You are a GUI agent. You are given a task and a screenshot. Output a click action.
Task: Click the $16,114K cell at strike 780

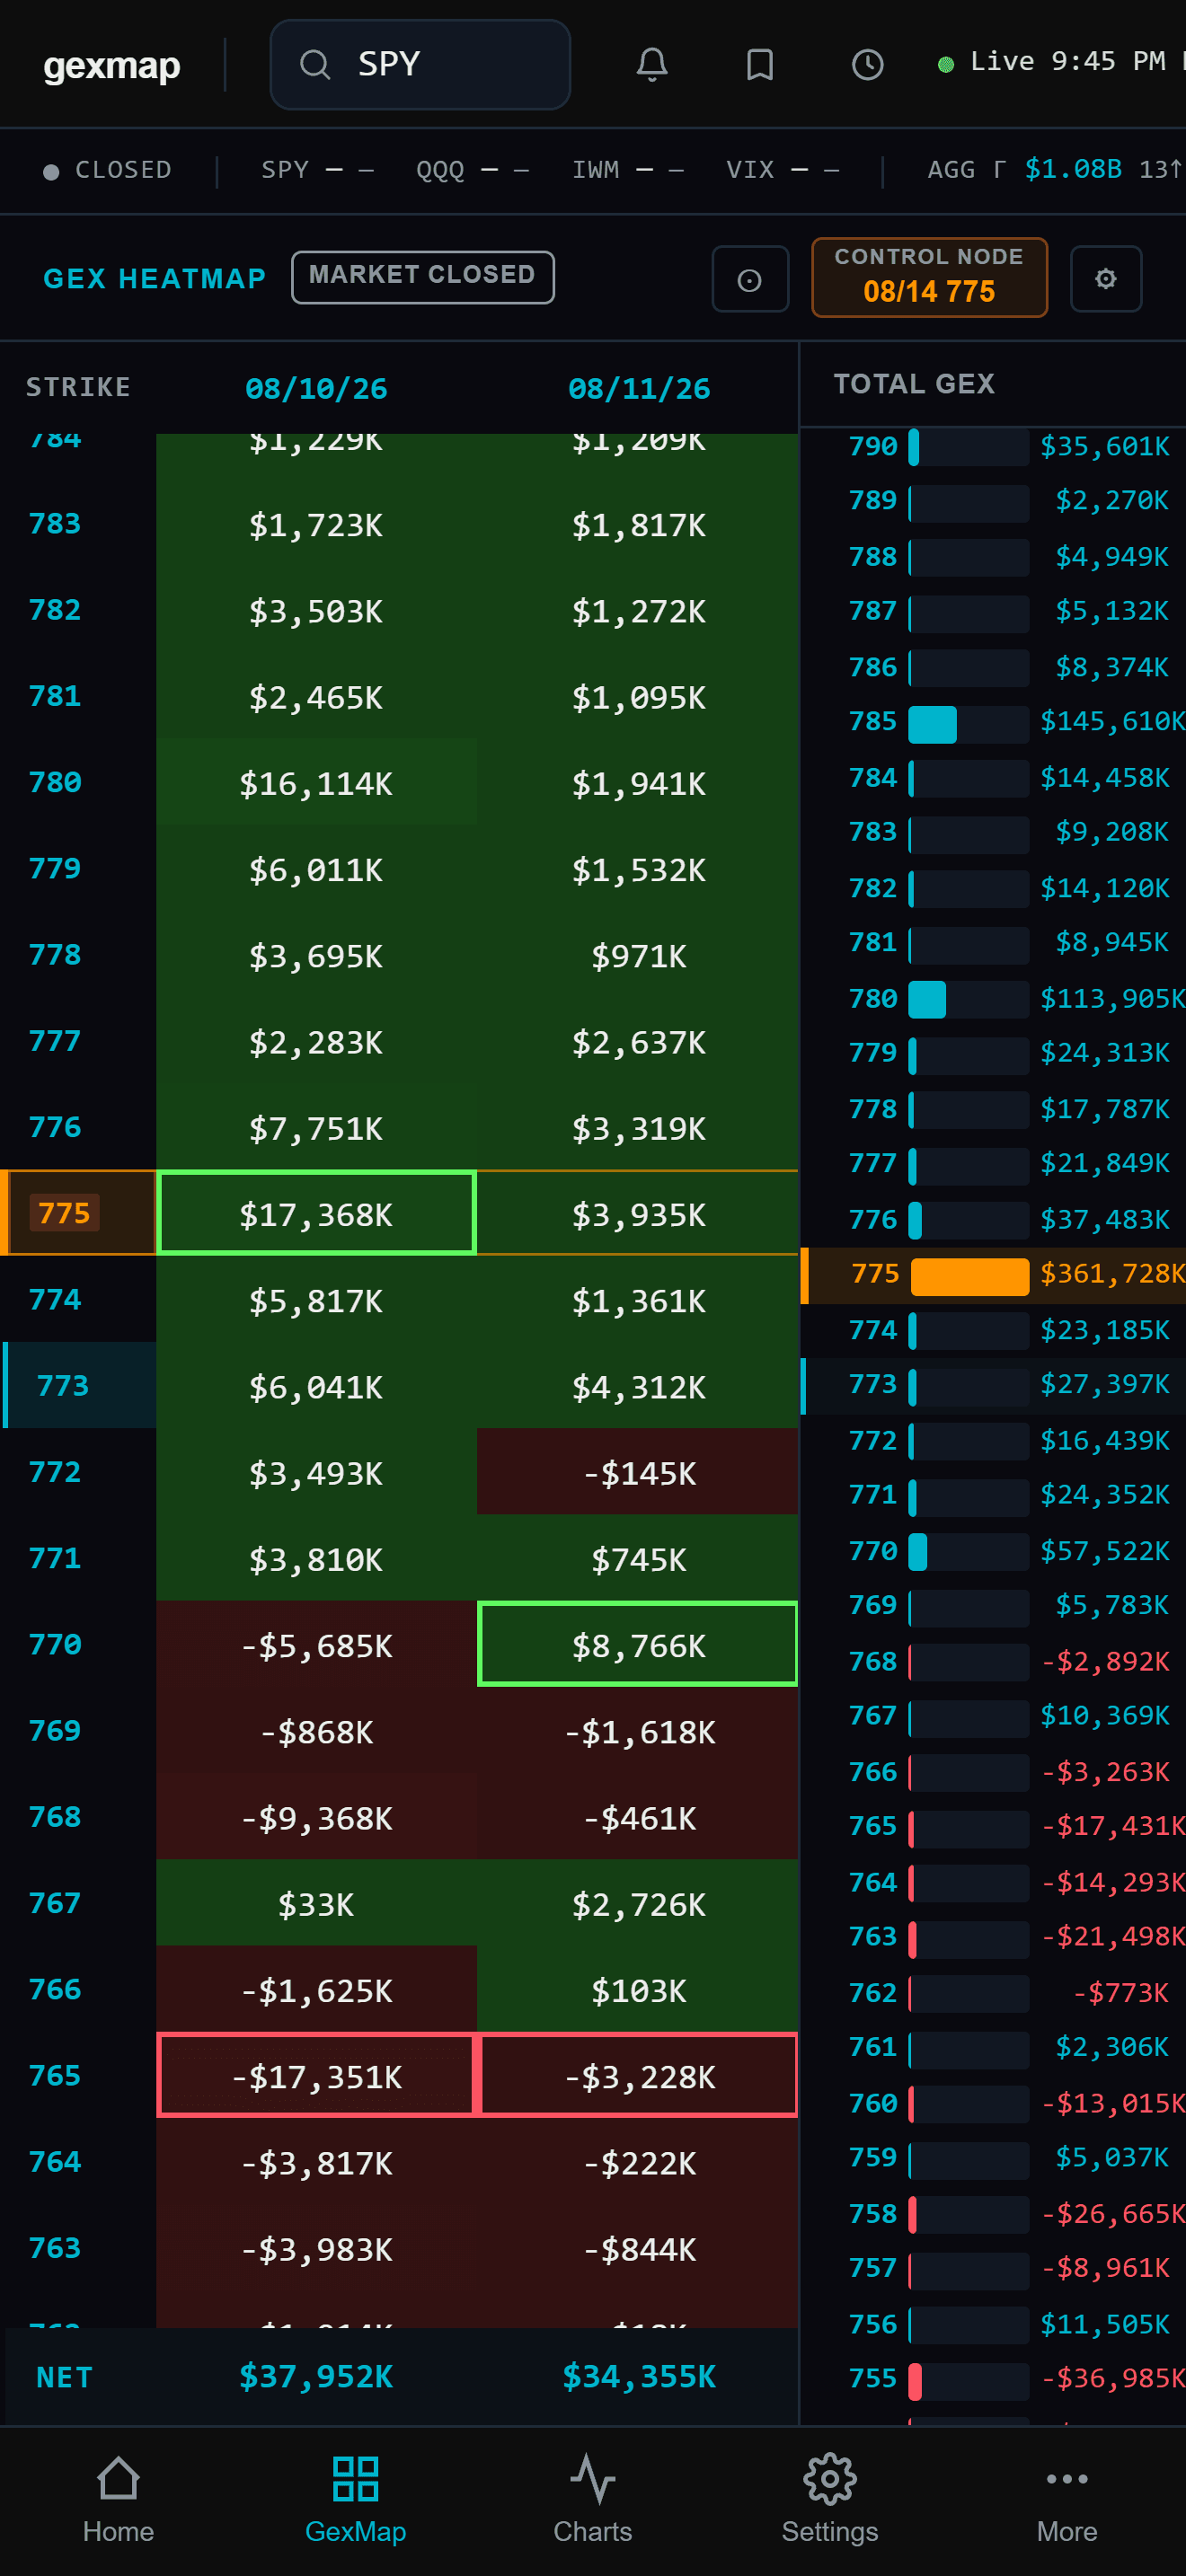tap(316, 783)
